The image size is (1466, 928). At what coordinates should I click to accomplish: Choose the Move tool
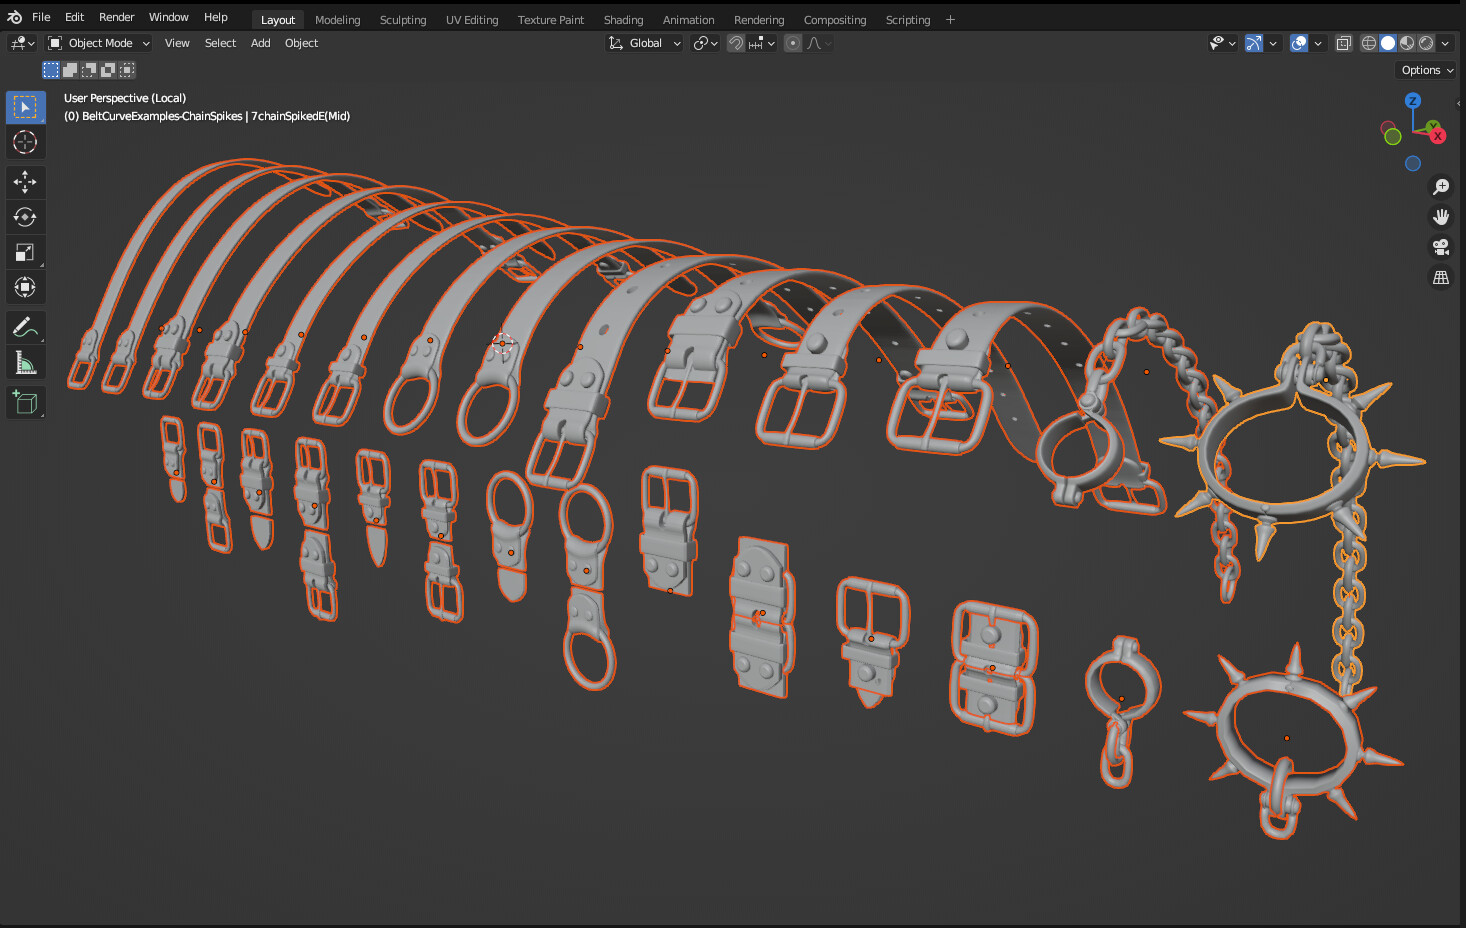click(26, 182)
